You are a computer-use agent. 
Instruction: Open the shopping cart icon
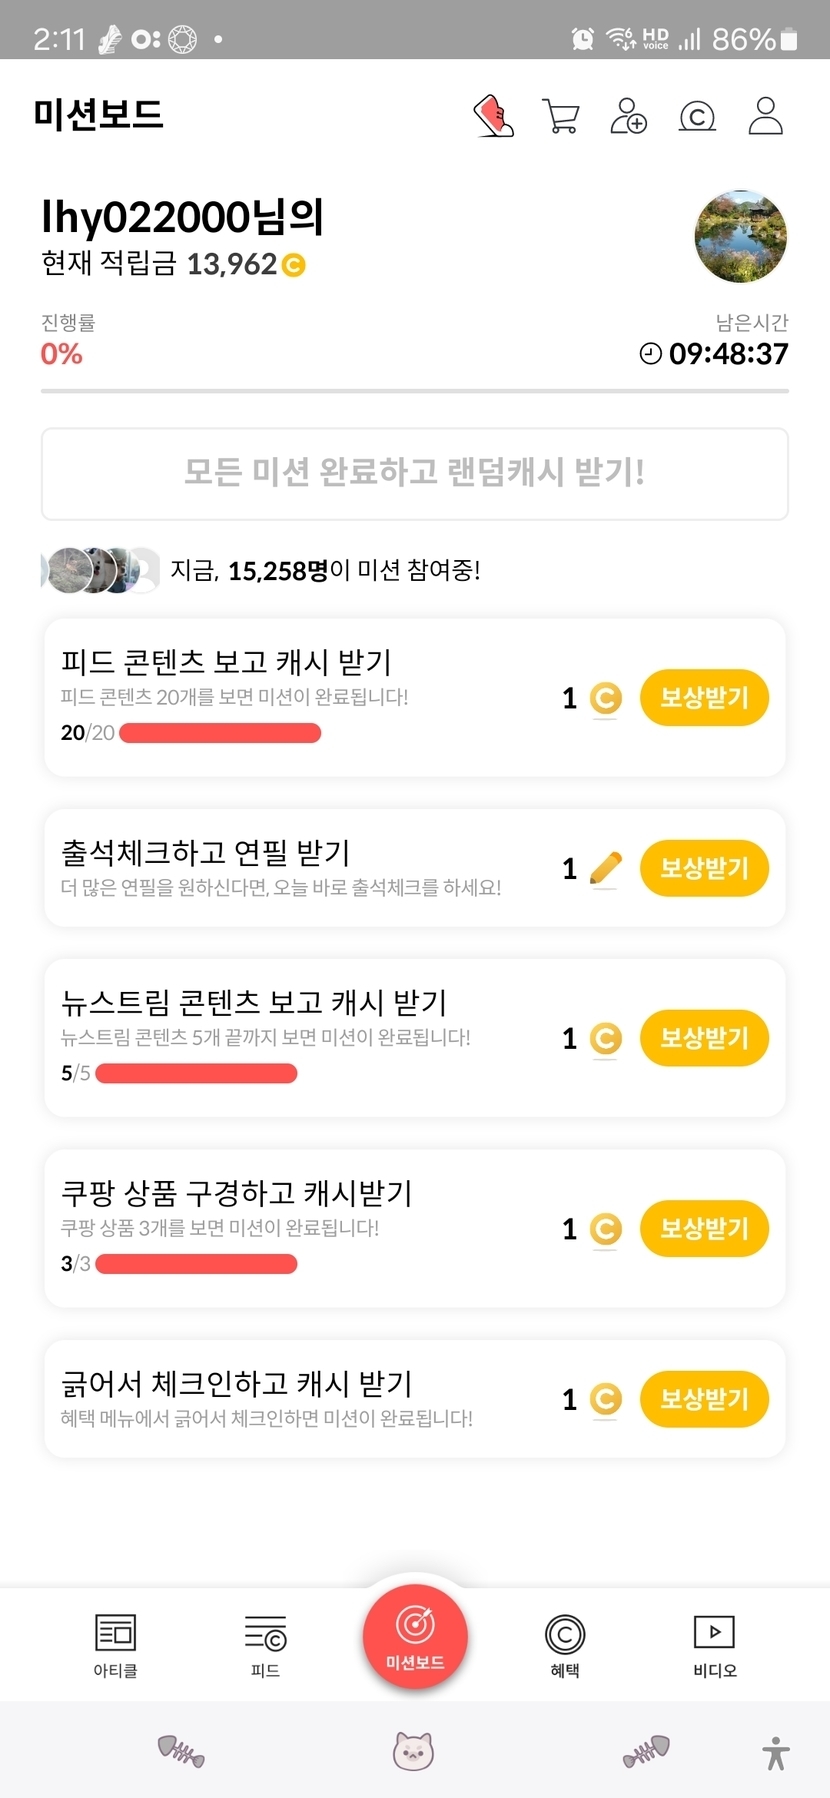click(x=560, y=116)
